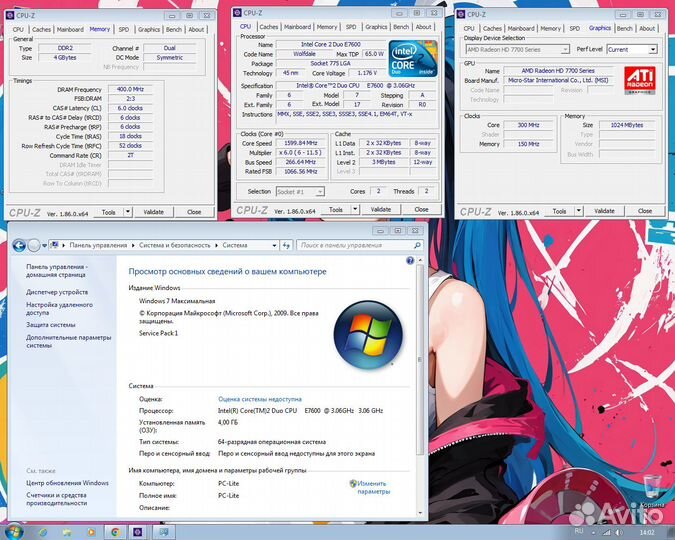The width and height of the screenshot is (675, 540).
Task: Click the RU language indicator
Action: [x=579, y=532]
